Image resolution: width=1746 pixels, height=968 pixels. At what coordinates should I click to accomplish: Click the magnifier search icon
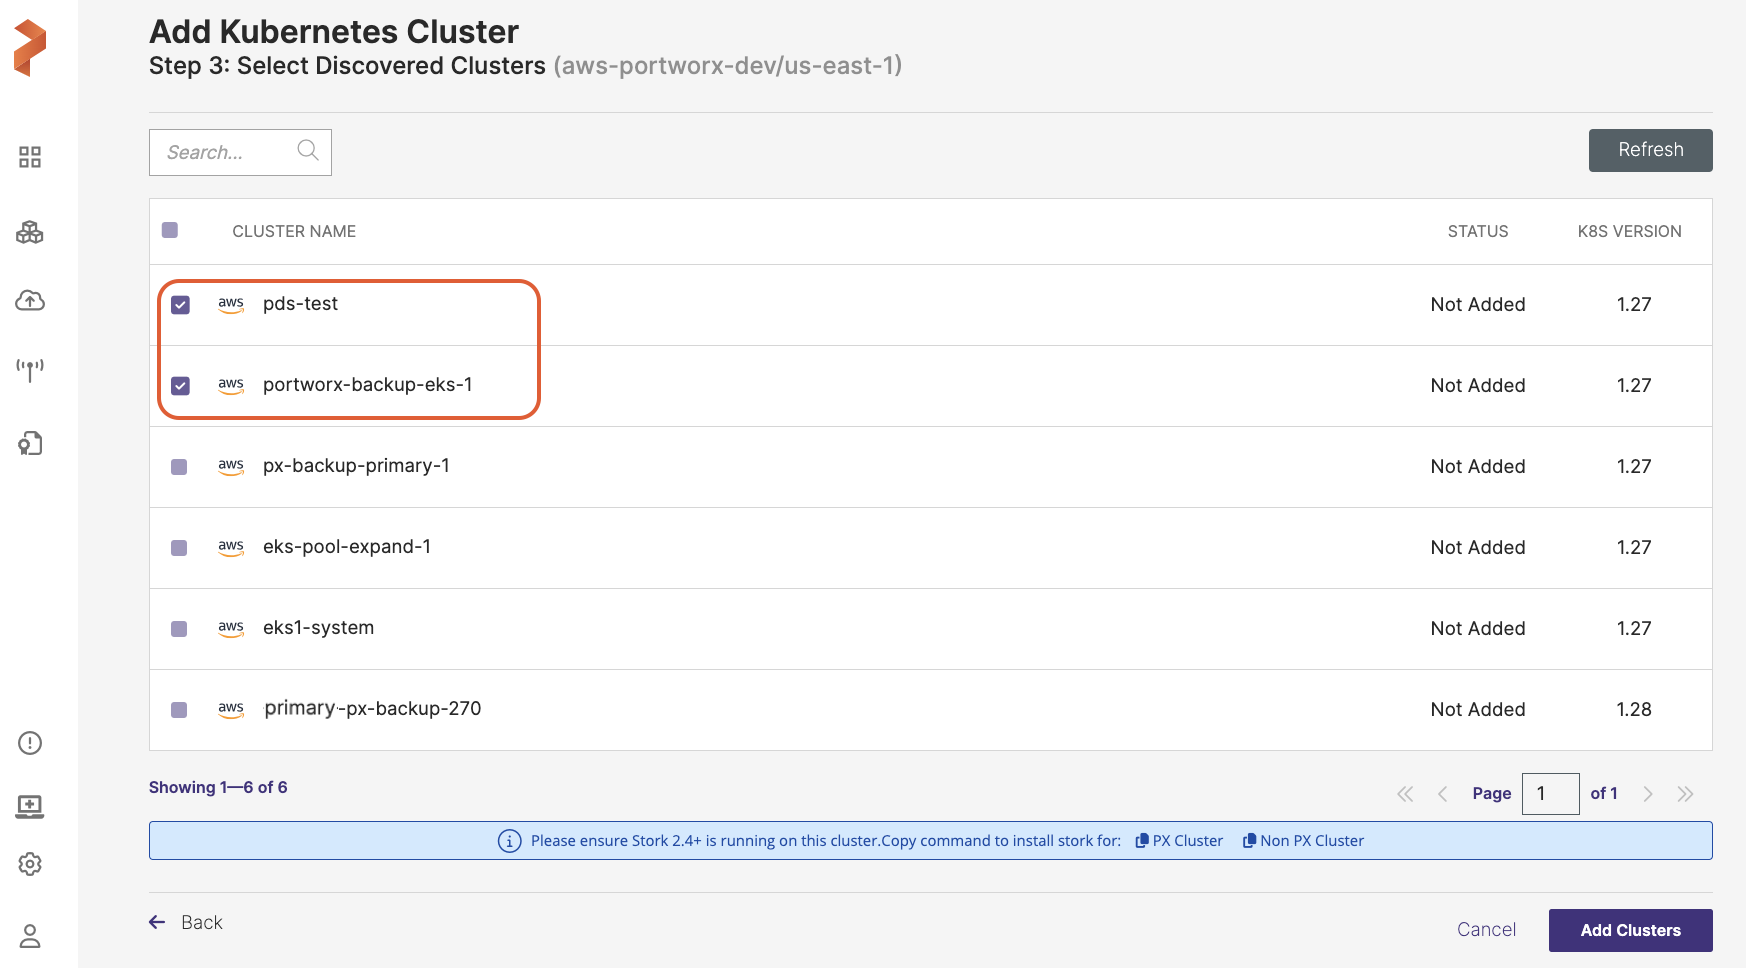pyautogui.click(x=308, y=150)
